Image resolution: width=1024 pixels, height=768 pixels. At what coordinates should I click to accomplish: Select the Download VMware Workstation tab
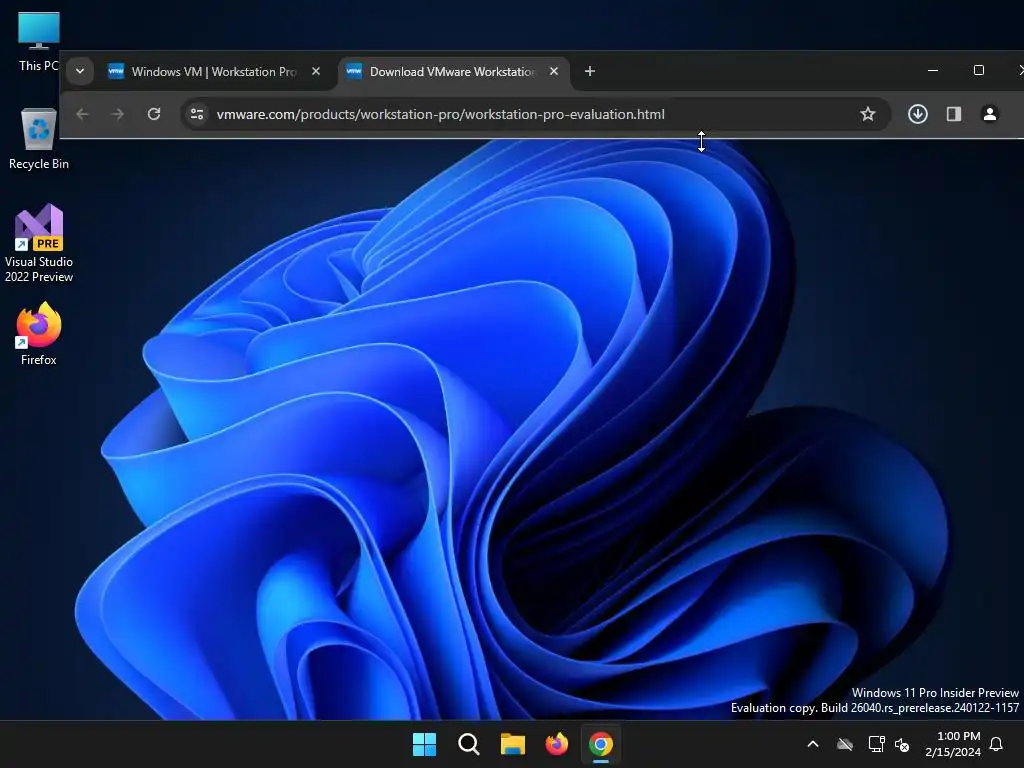tap(453, 71)
